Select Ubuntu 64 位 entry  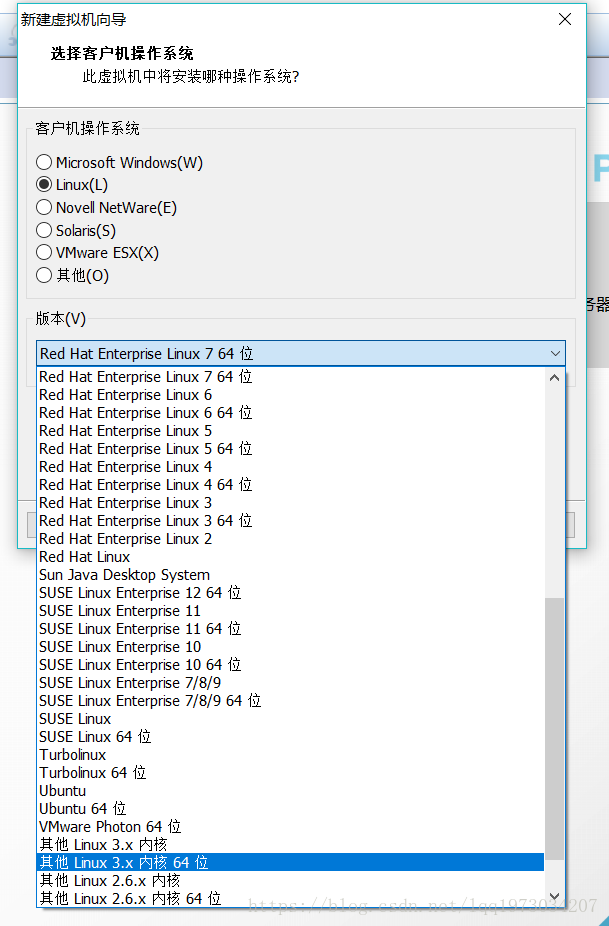290,809
